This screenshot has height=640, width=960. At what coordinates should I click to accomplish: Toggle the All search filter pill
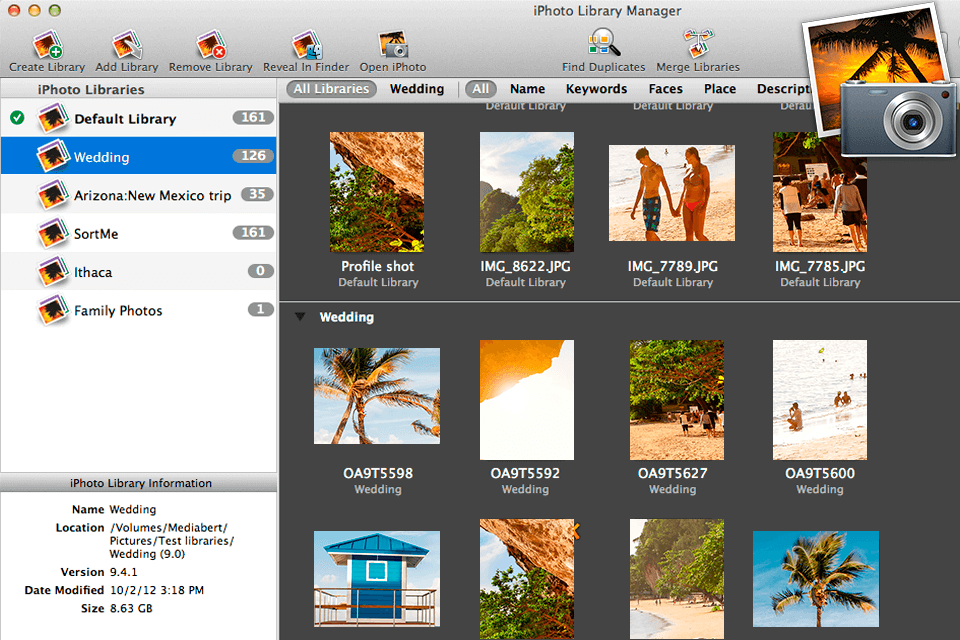[x=481, y=89]
